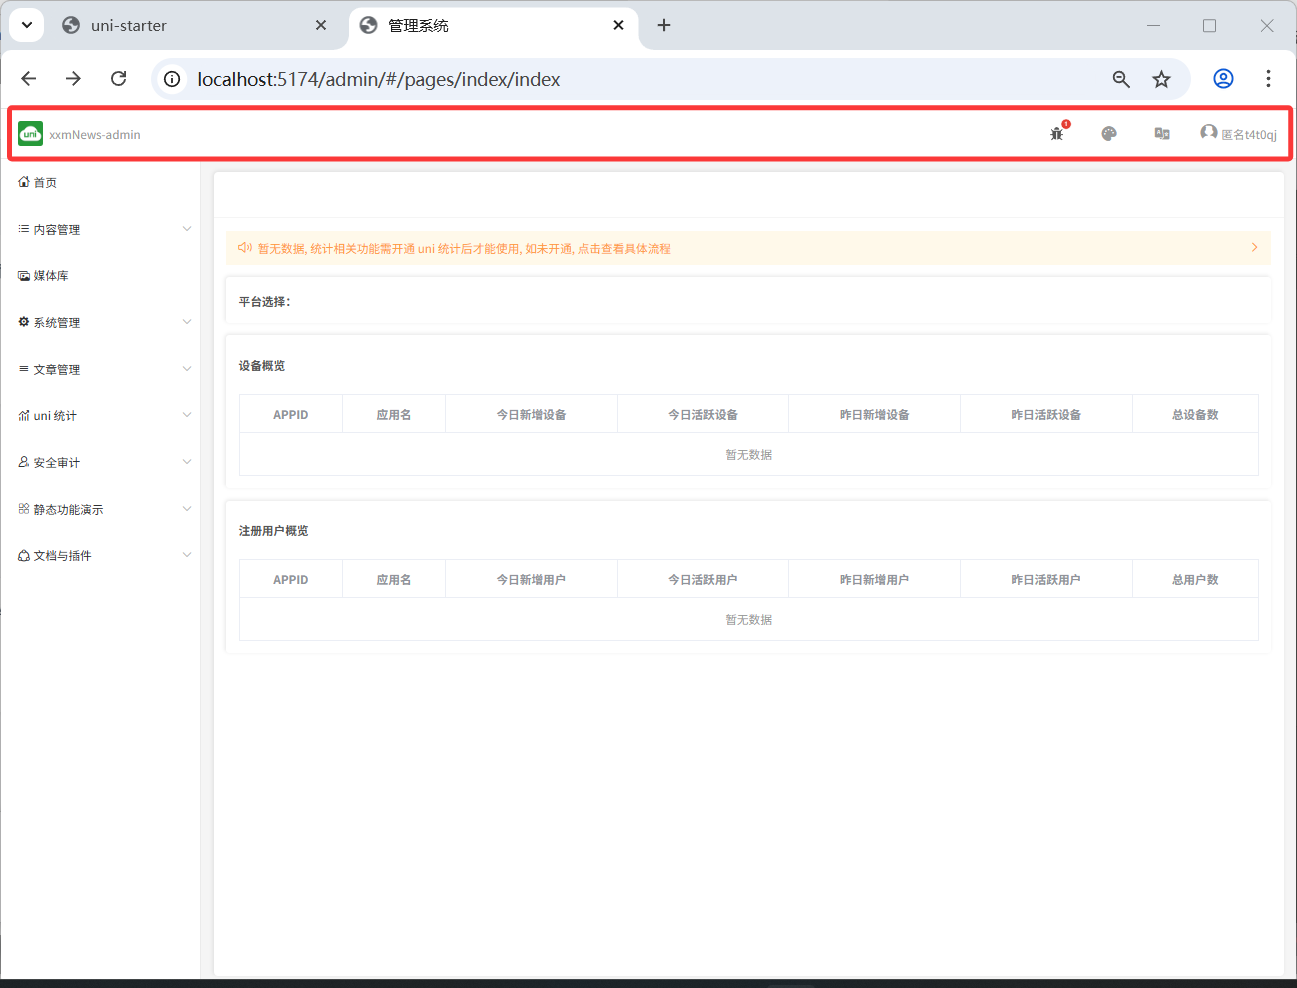Click the user avatar icon in header

1209,133
